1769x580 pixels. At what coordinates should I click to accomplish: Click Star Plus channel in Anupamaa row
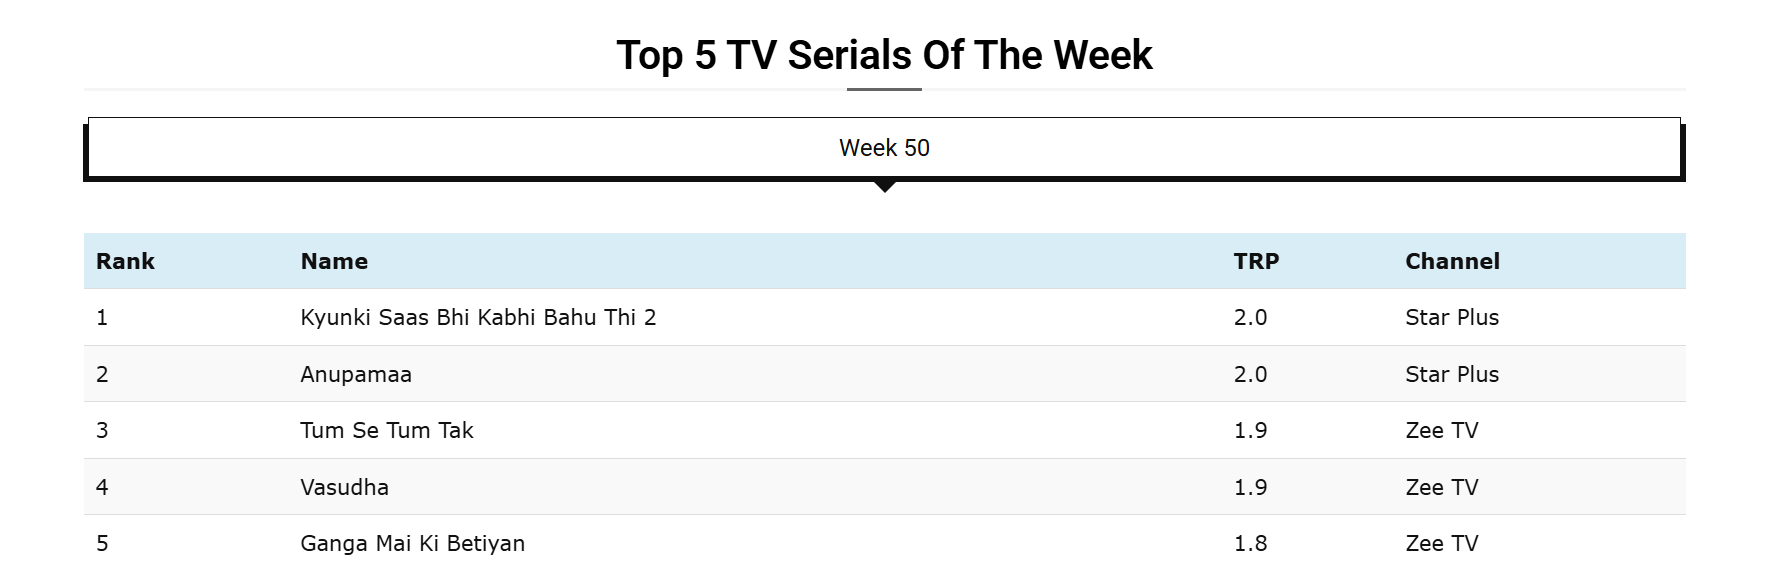point(1452,374)
